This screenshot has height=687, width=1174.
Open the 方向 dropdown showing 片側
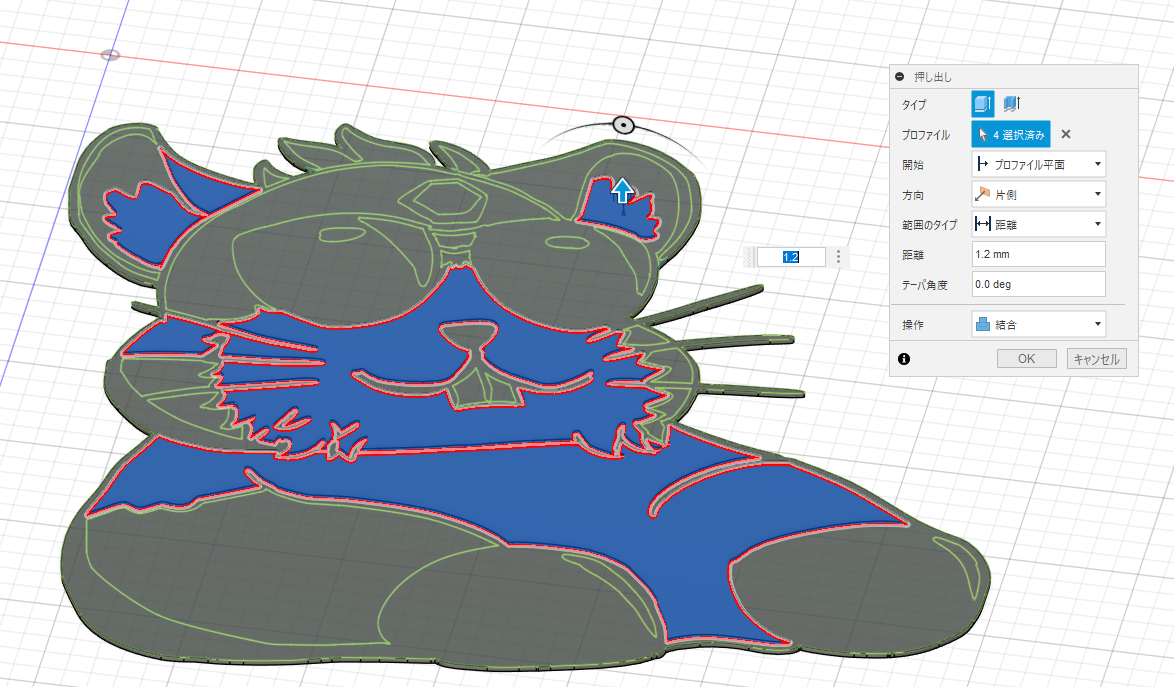pyautogui.click(x=1038, y=195)
